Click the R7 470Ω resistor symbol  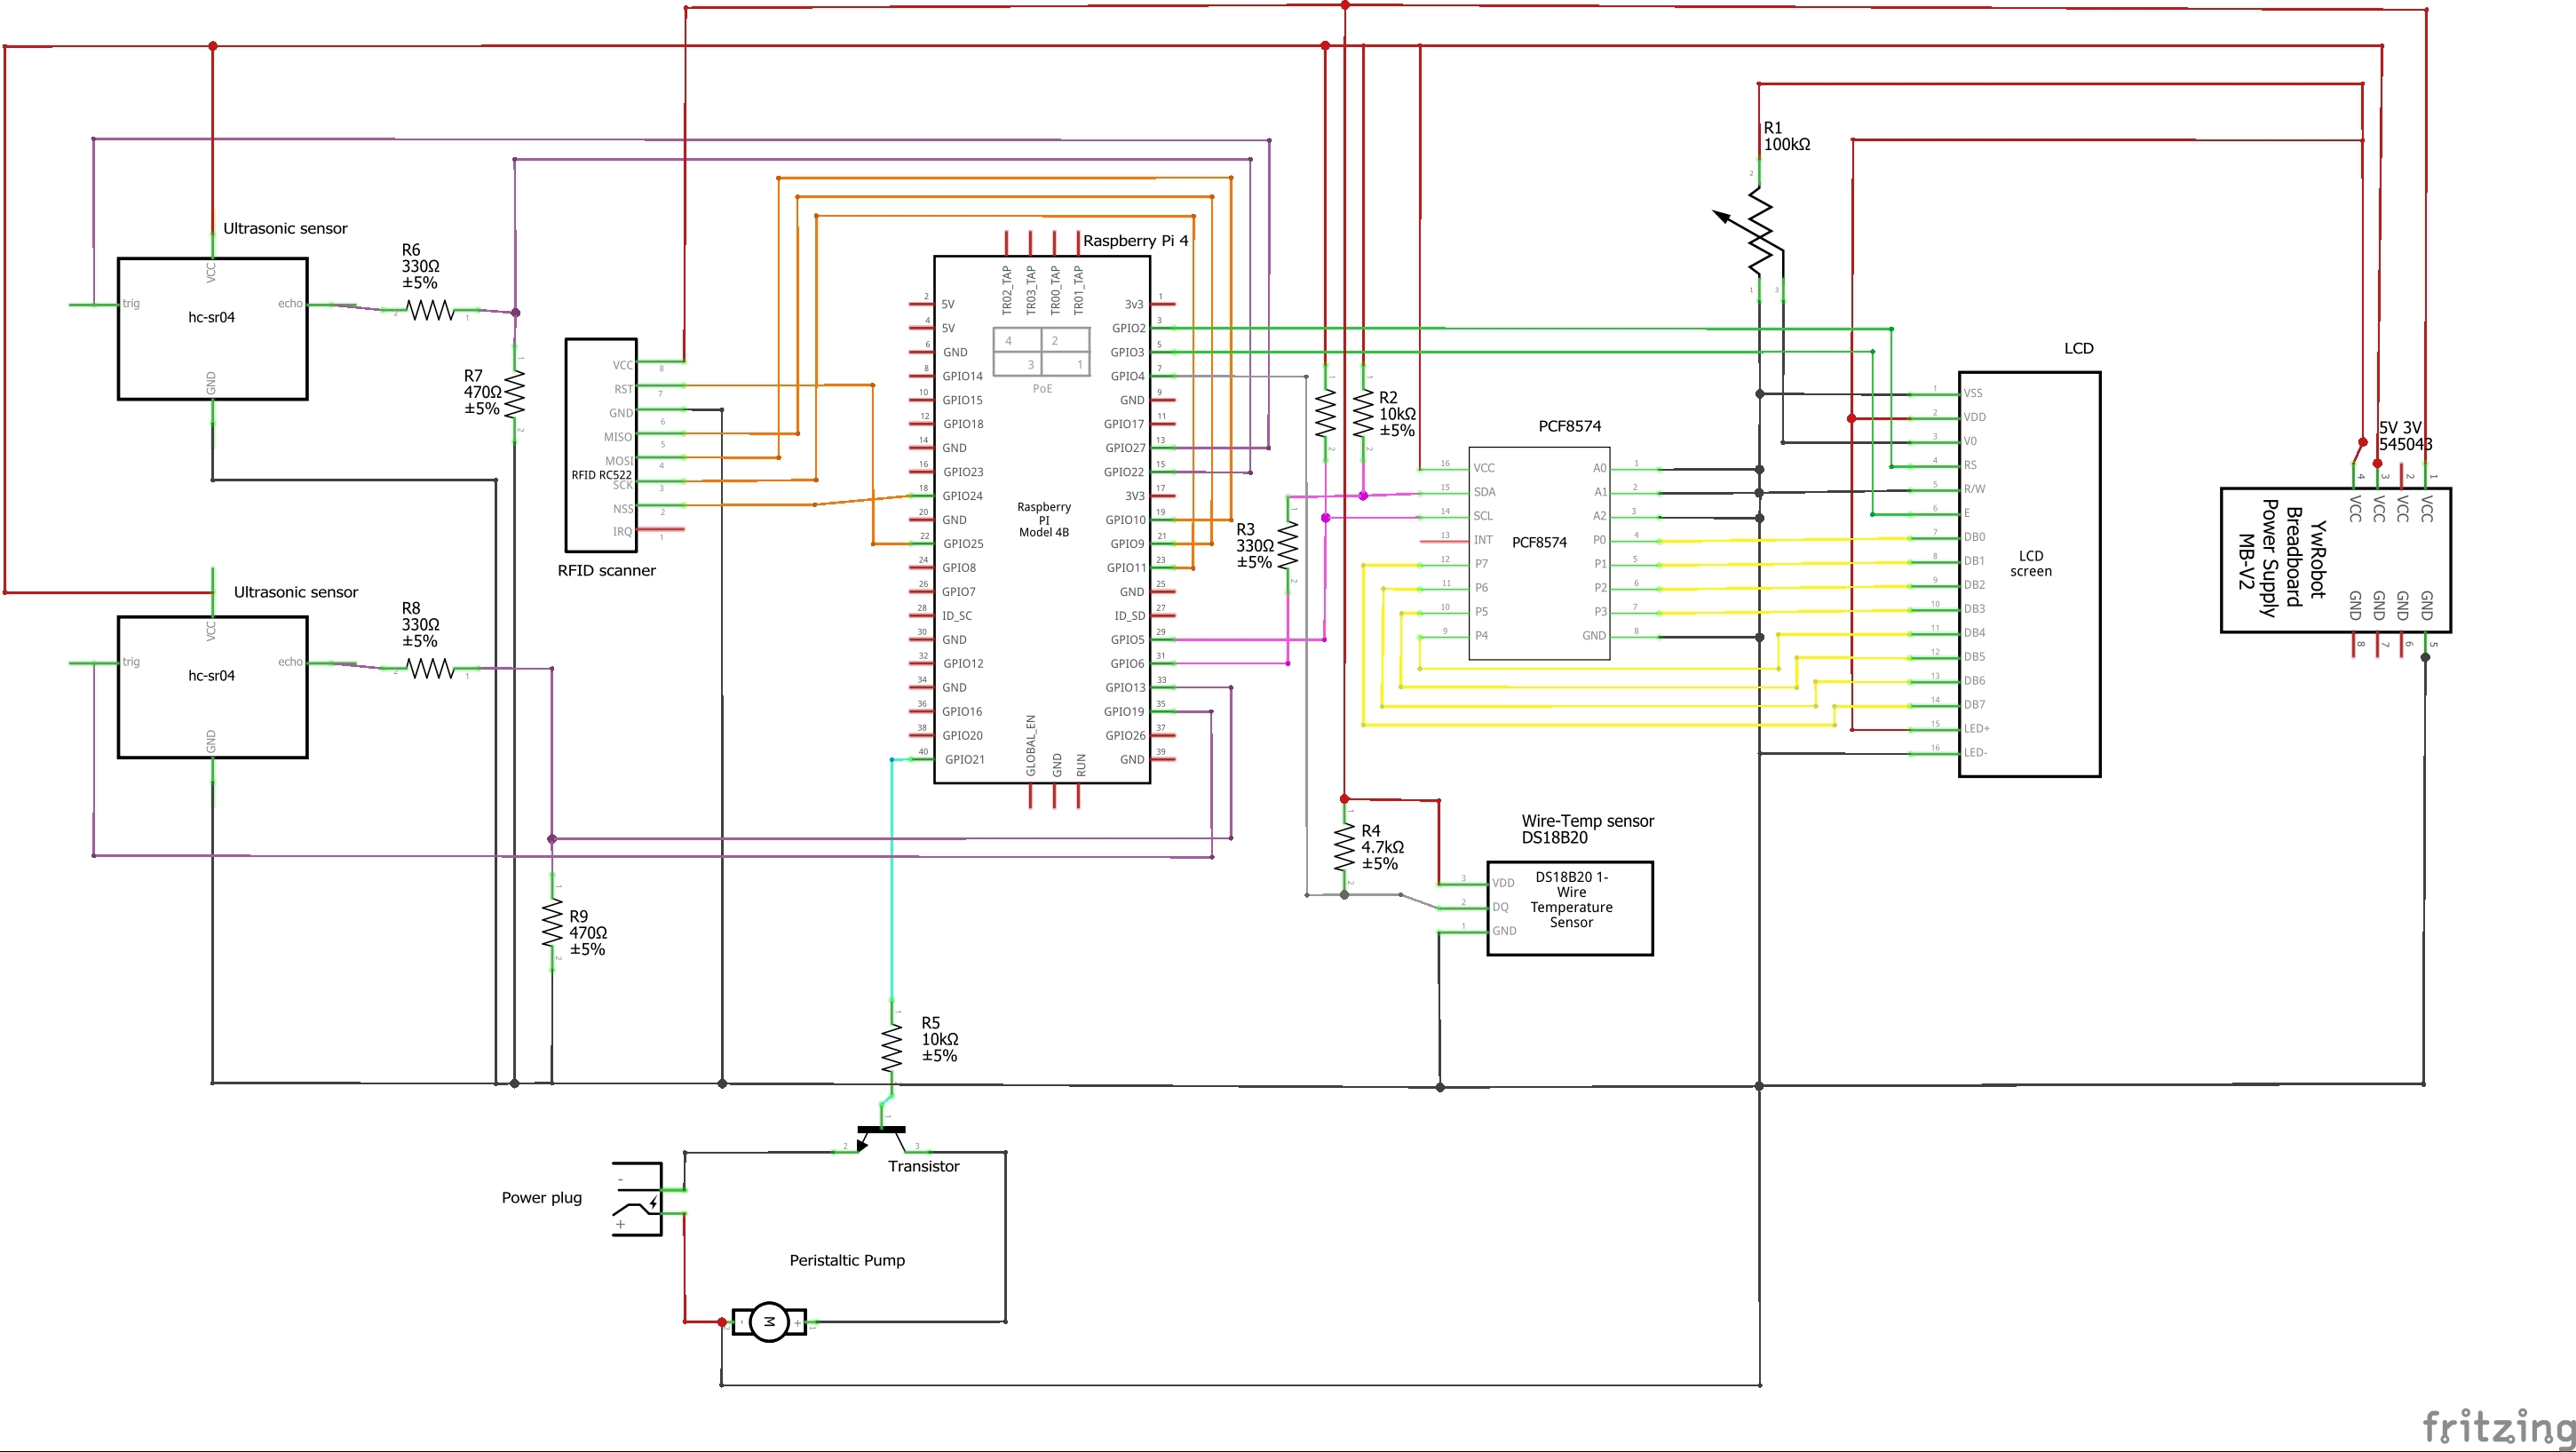coord(515,395)
